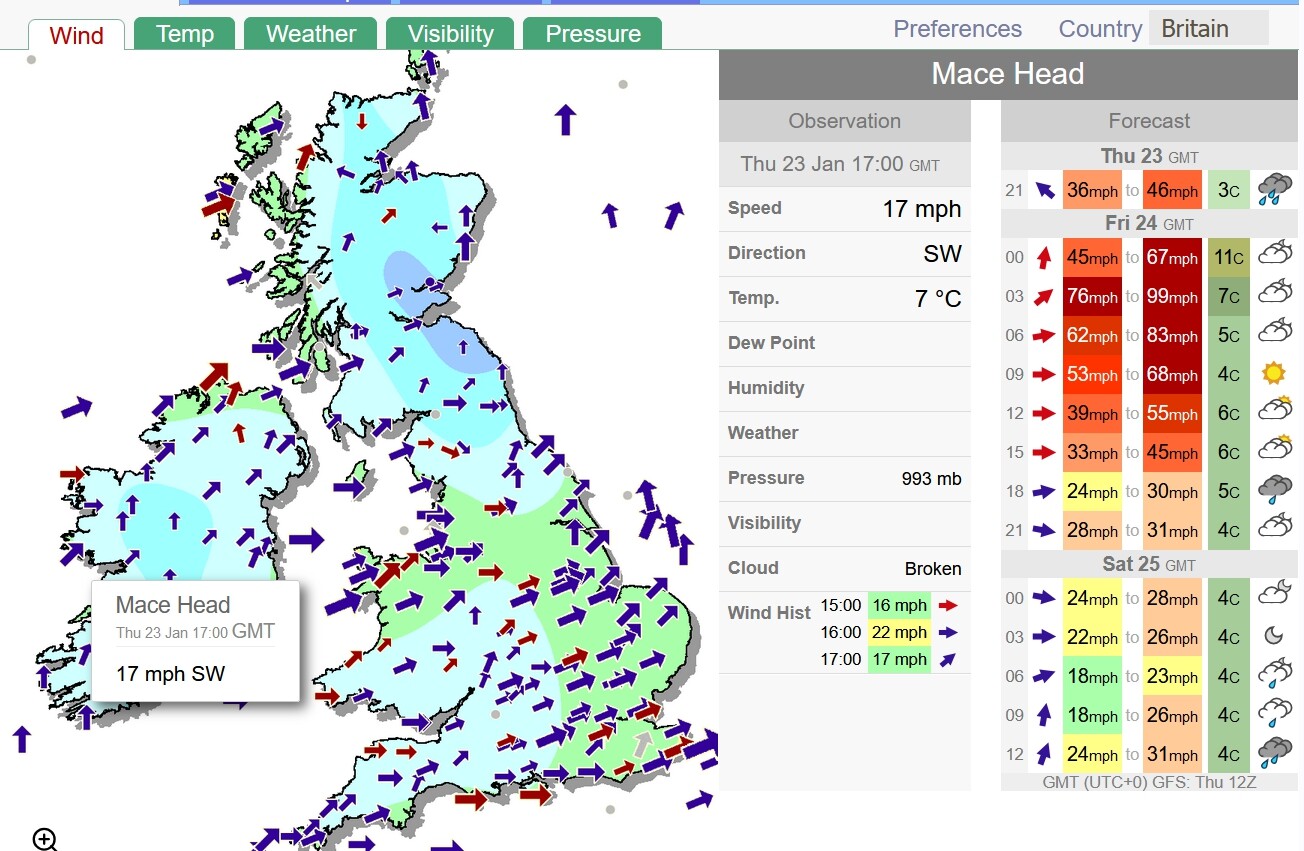1304x851 pixels.
Task: Click the Speed value of 17 mph
Action: (921, 209)
